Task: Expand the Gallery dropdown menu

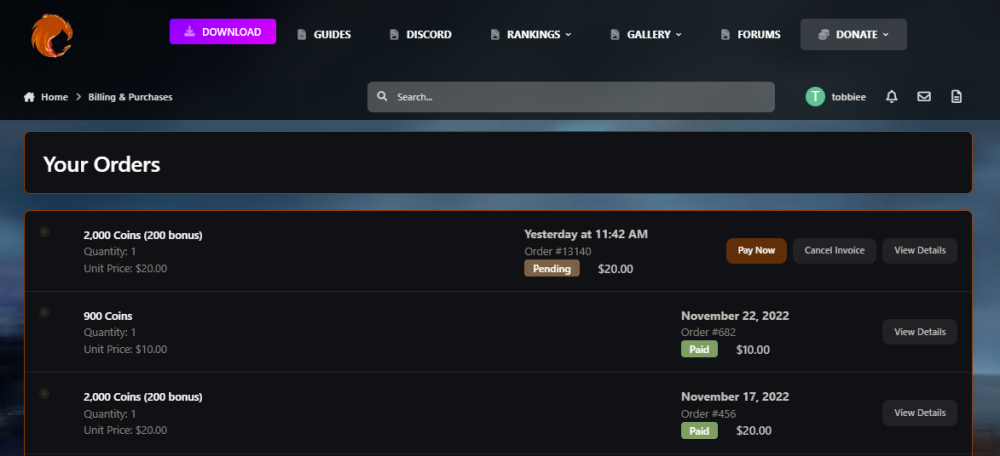Action: coord(646,34)
